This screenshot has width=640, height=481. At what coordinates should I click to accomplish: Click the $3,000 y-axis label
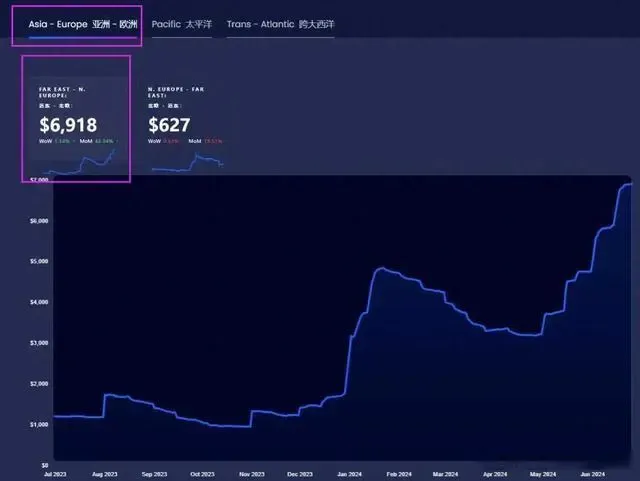point(39,343)
